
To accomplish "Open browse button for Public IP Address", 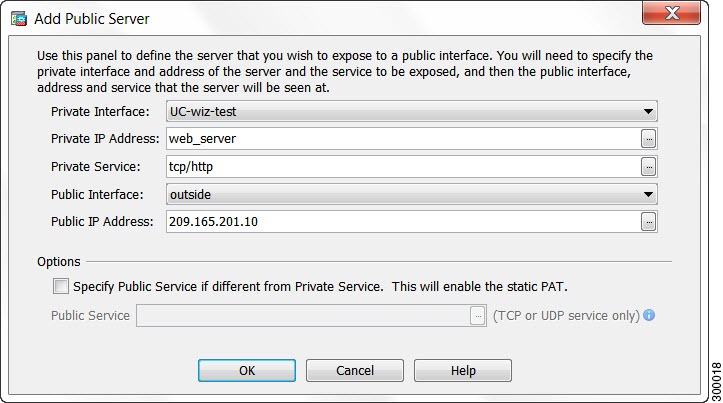I will pyautogui.click(x=648, y=222).
